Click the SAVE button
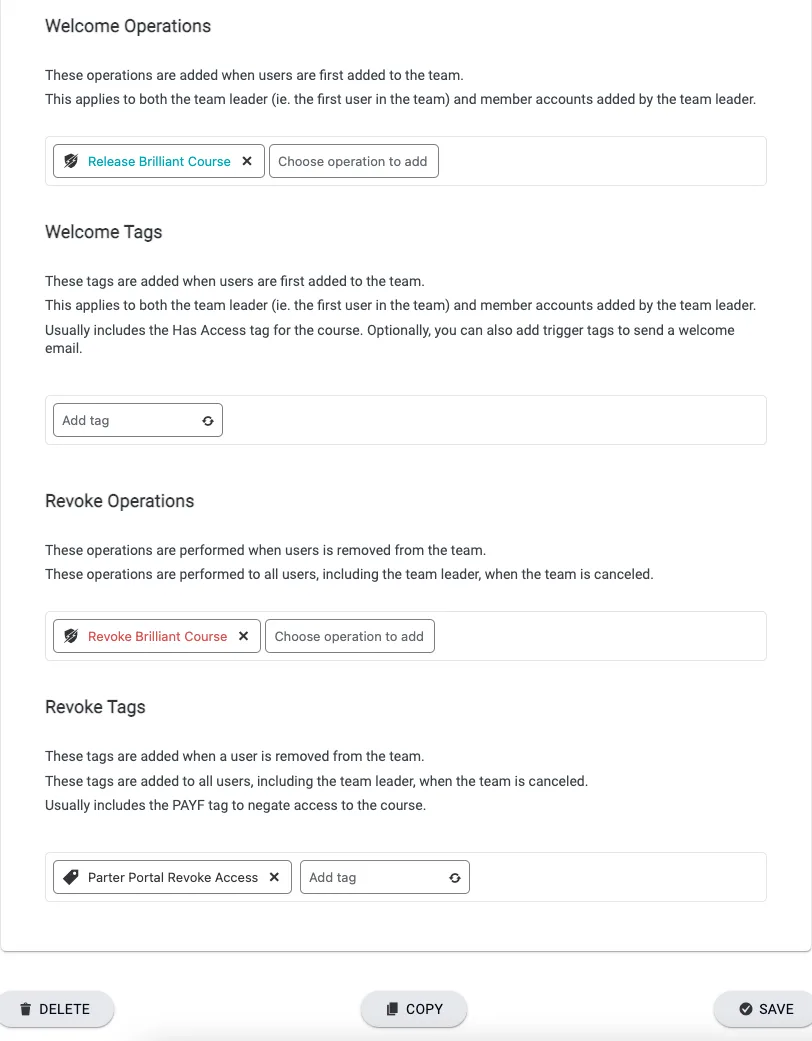 tap(766, 1009)
